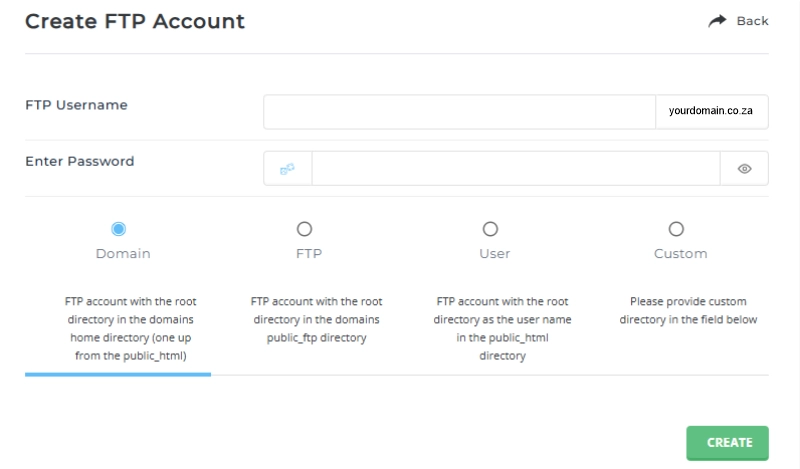Click the FTP option label
The height and width of the screenshot is (469, 800).
point(309,254)
